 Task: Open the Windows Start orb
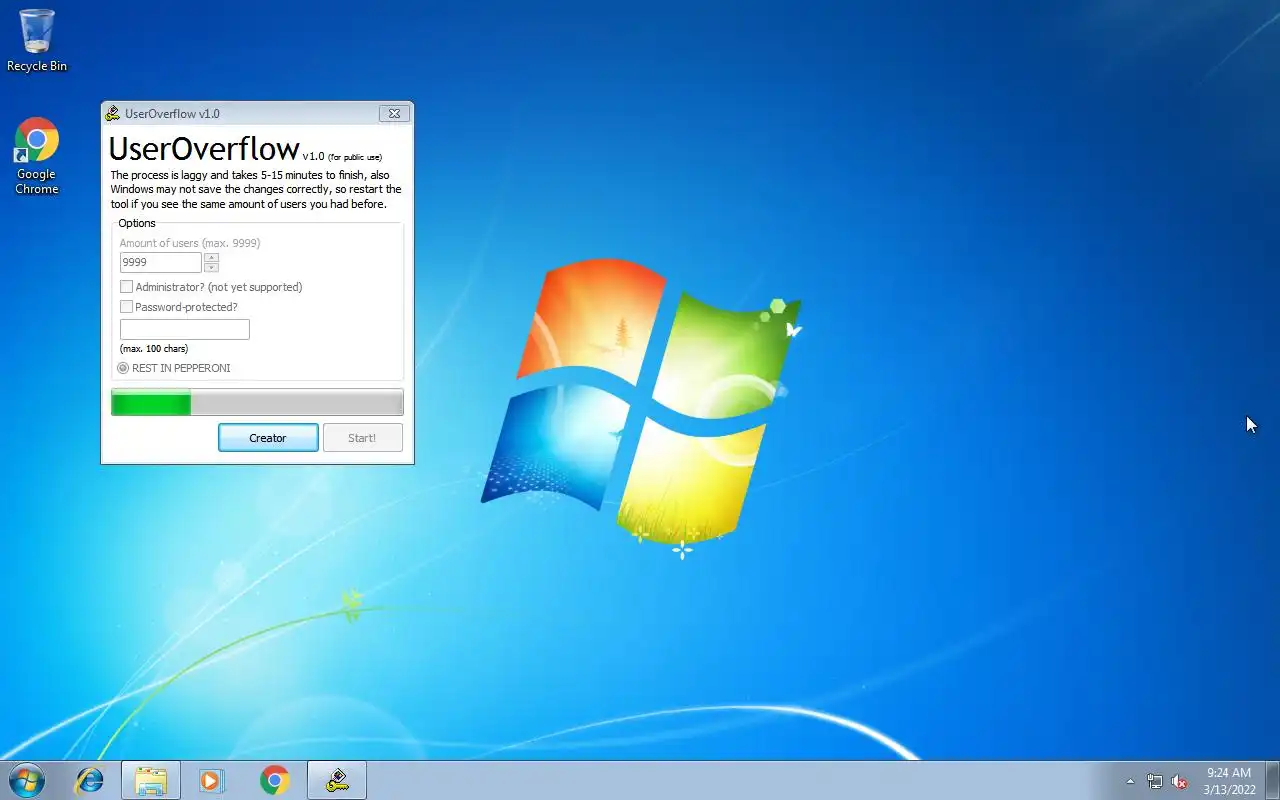pos(27,780)
